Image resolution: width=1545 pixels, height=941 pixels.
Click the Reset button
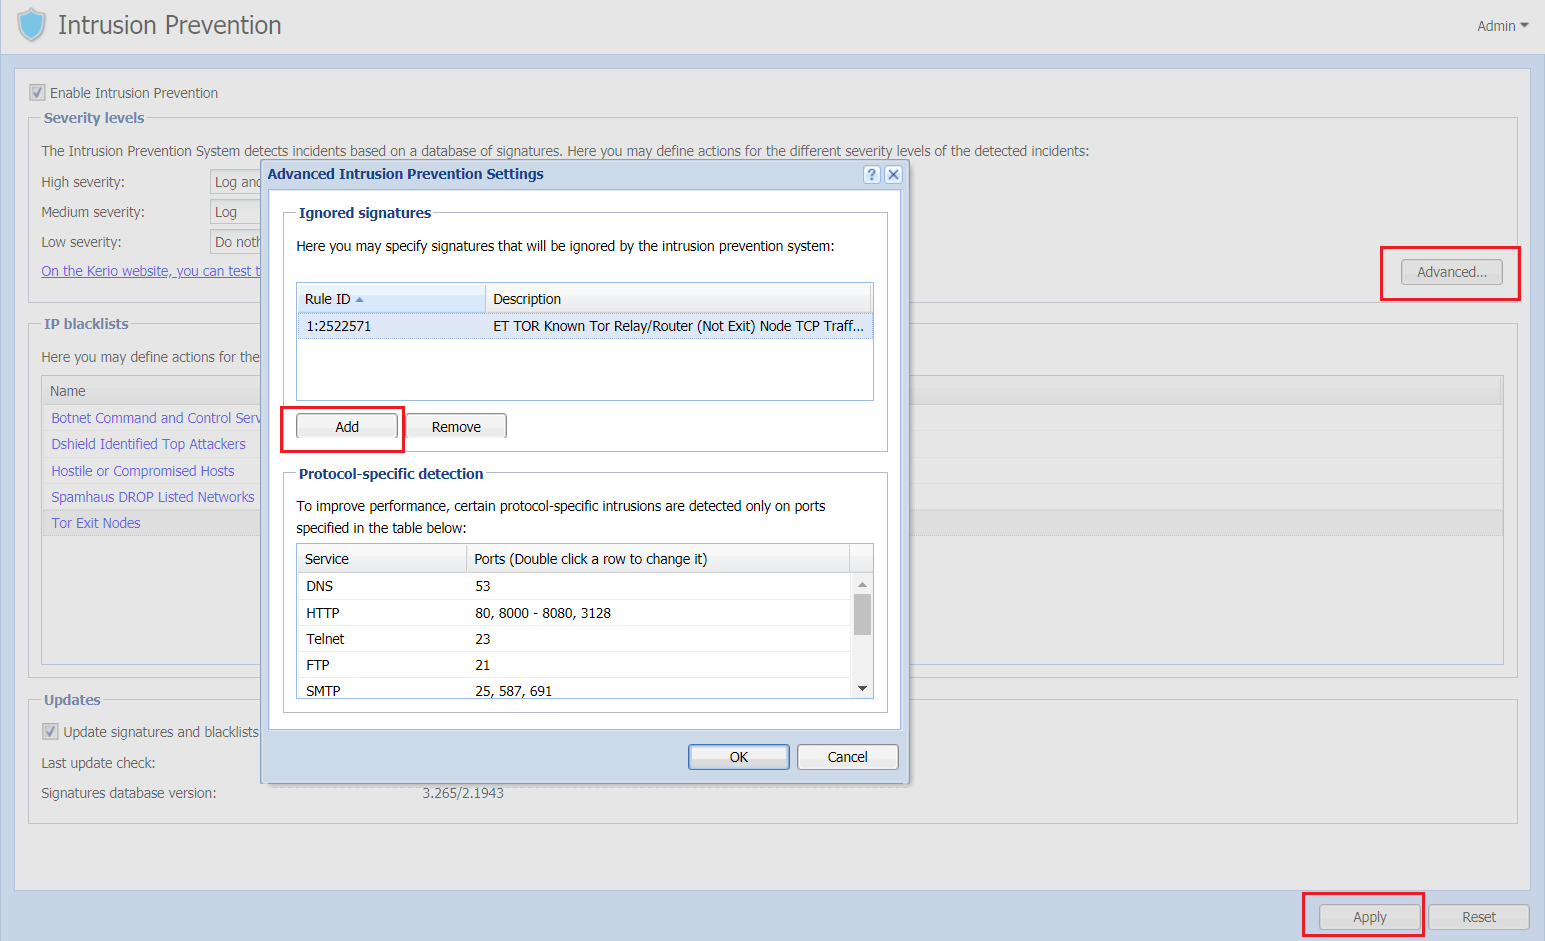(1479, 917)
